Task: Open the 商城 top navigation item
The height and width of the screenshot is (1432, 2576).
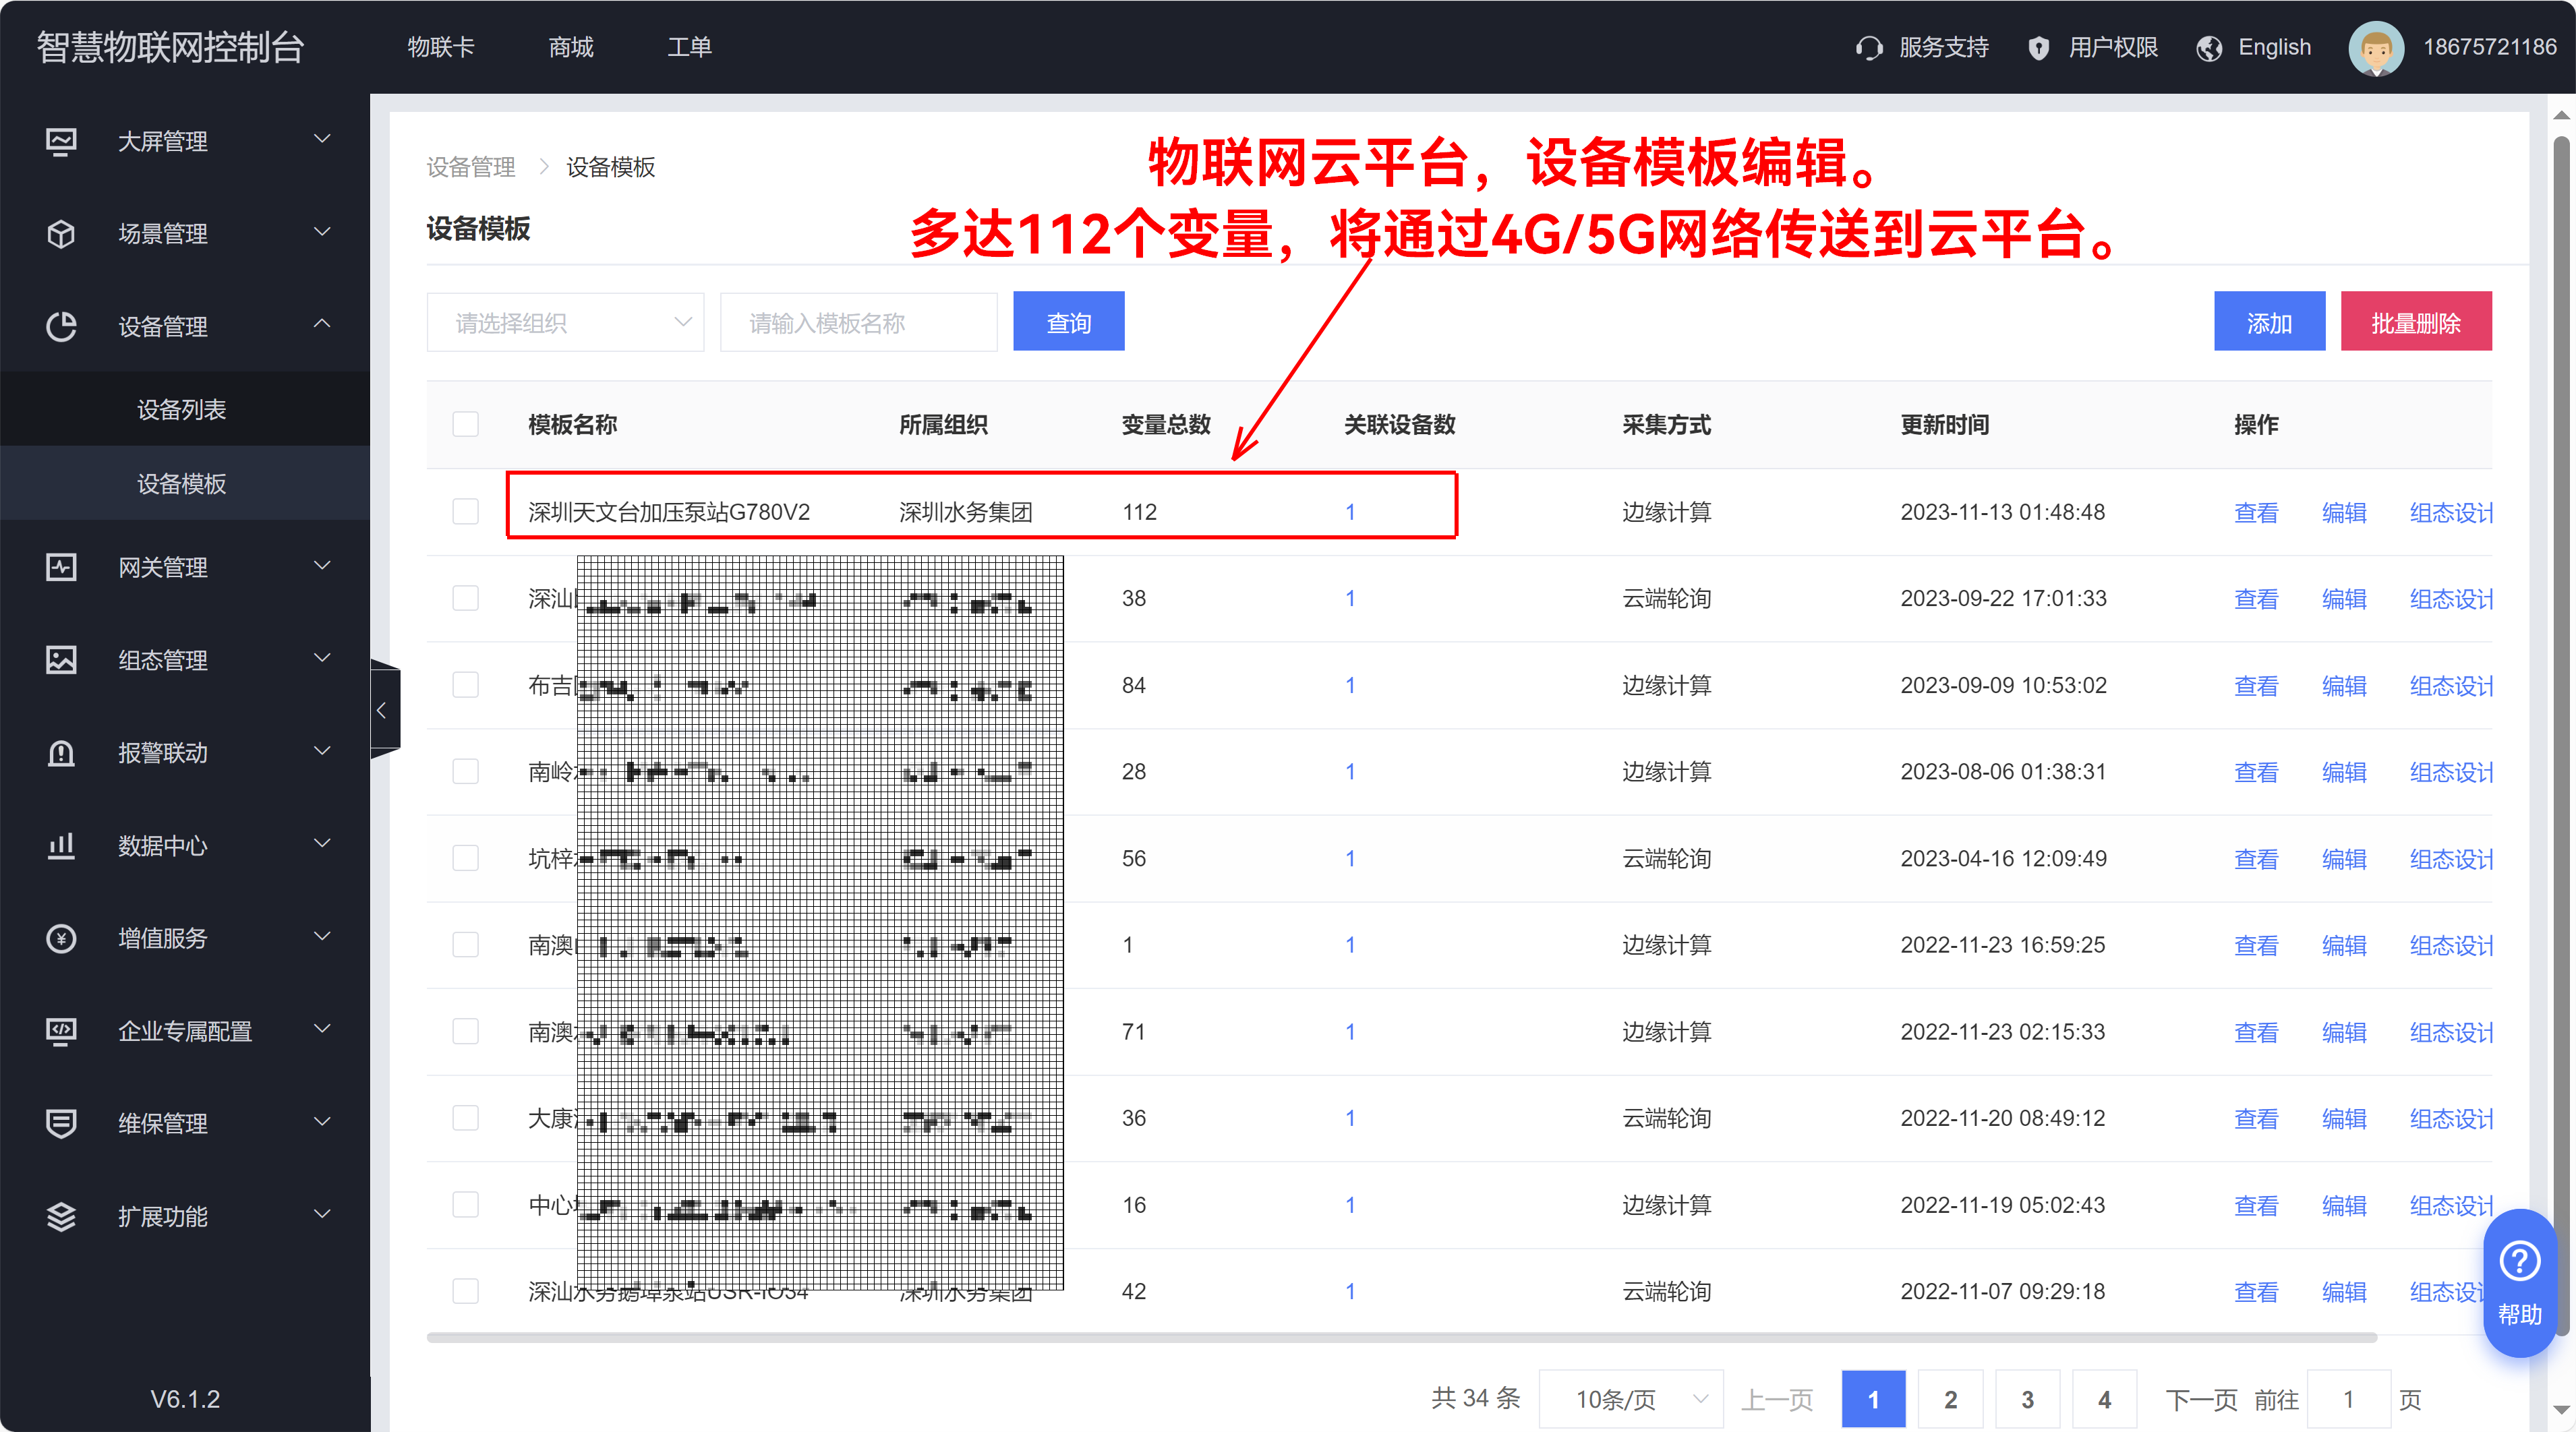Action: click(571, 47)
